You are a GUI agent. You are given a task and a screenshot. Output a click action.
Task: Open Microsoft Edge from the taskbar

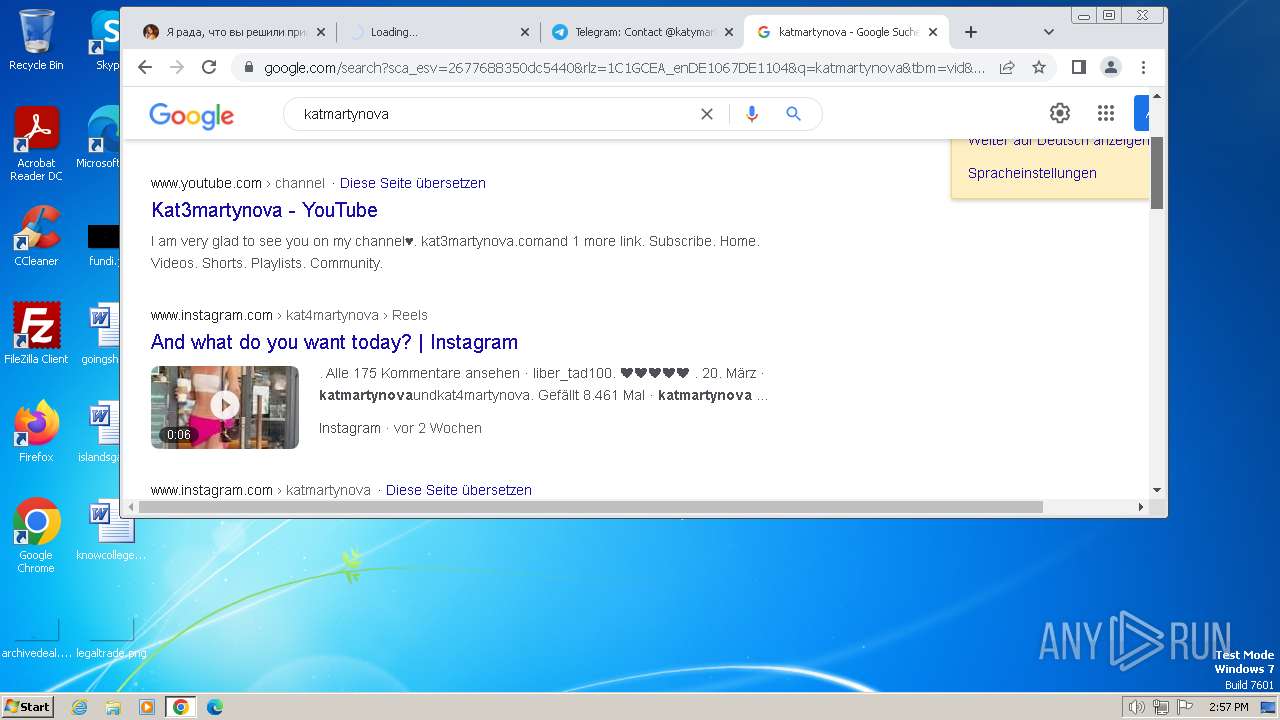215,707
